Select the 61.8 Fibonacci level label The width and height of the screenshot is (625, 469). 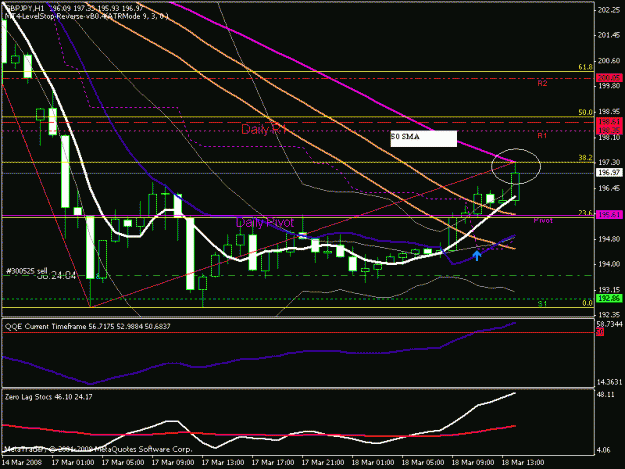pyautogui.click(x=585, y=67)
